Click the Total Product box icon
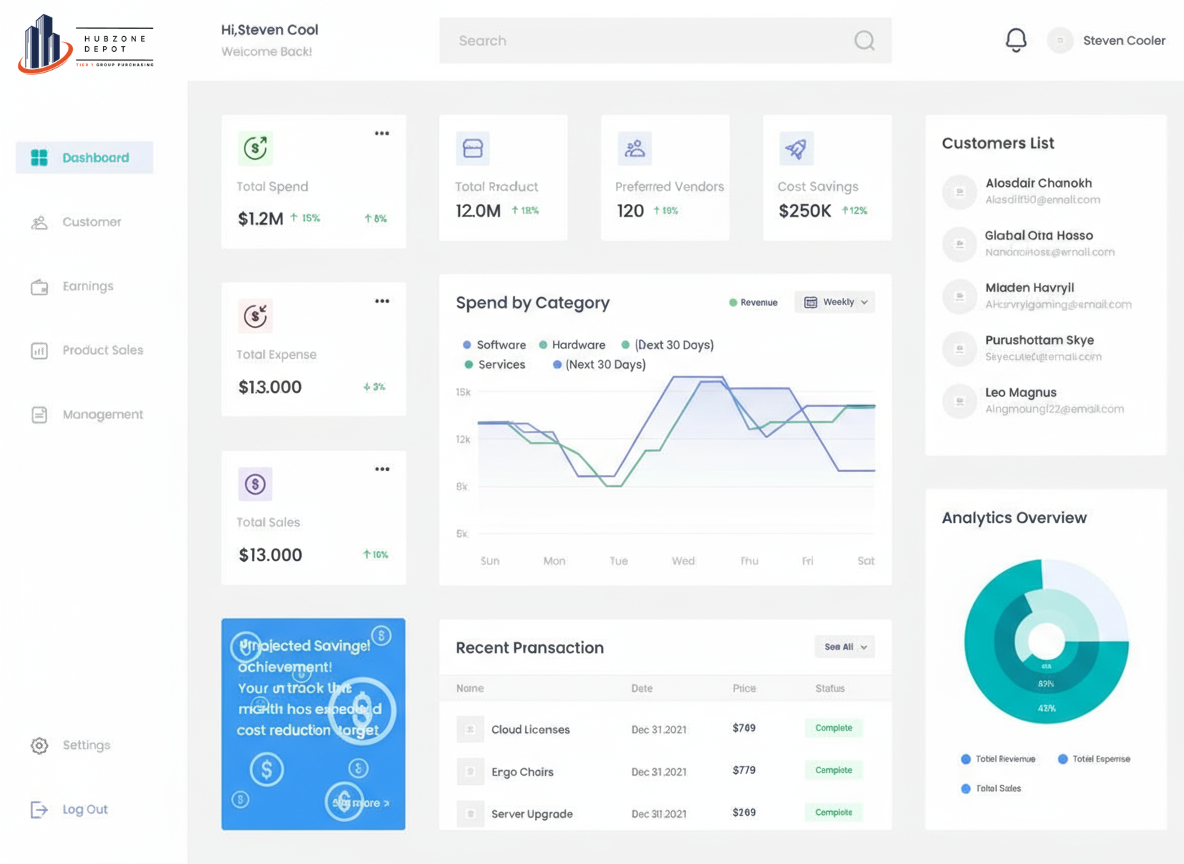This screenshot has width=1184, height=864. click(472, 149)
